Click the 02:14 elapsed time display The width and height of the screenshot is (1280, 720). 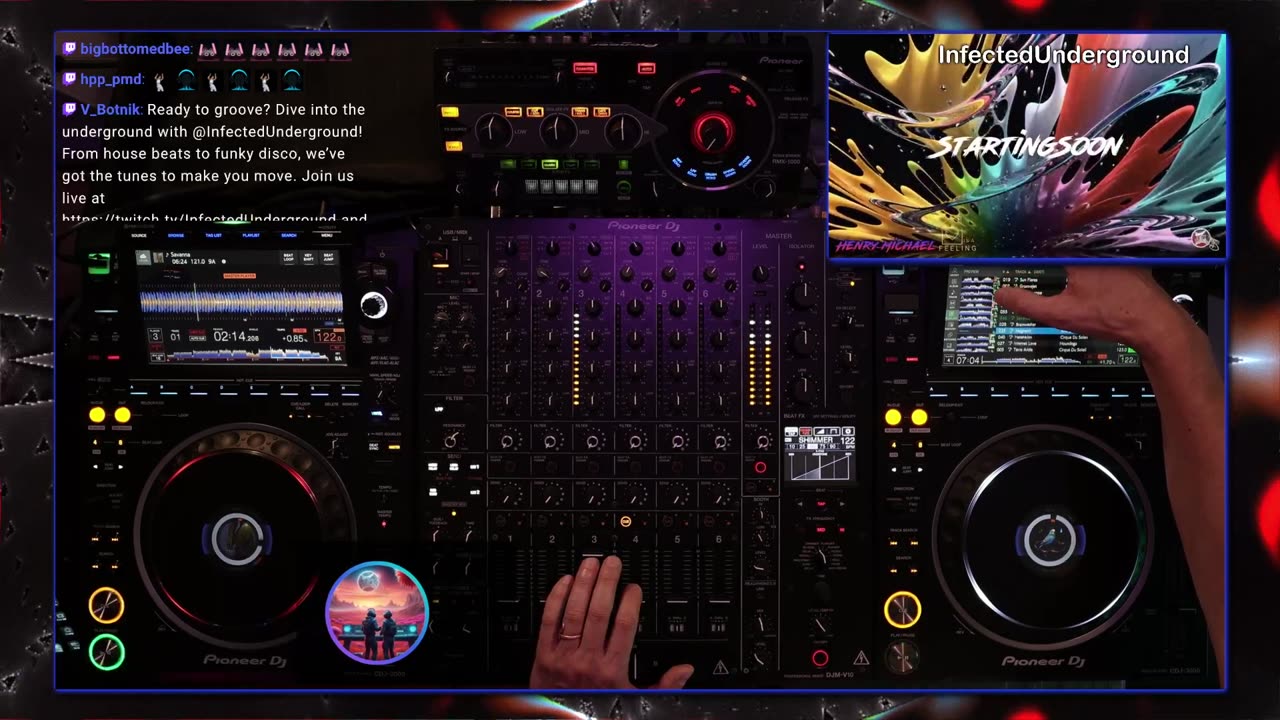pyautogui.click(x=235, y=337)
